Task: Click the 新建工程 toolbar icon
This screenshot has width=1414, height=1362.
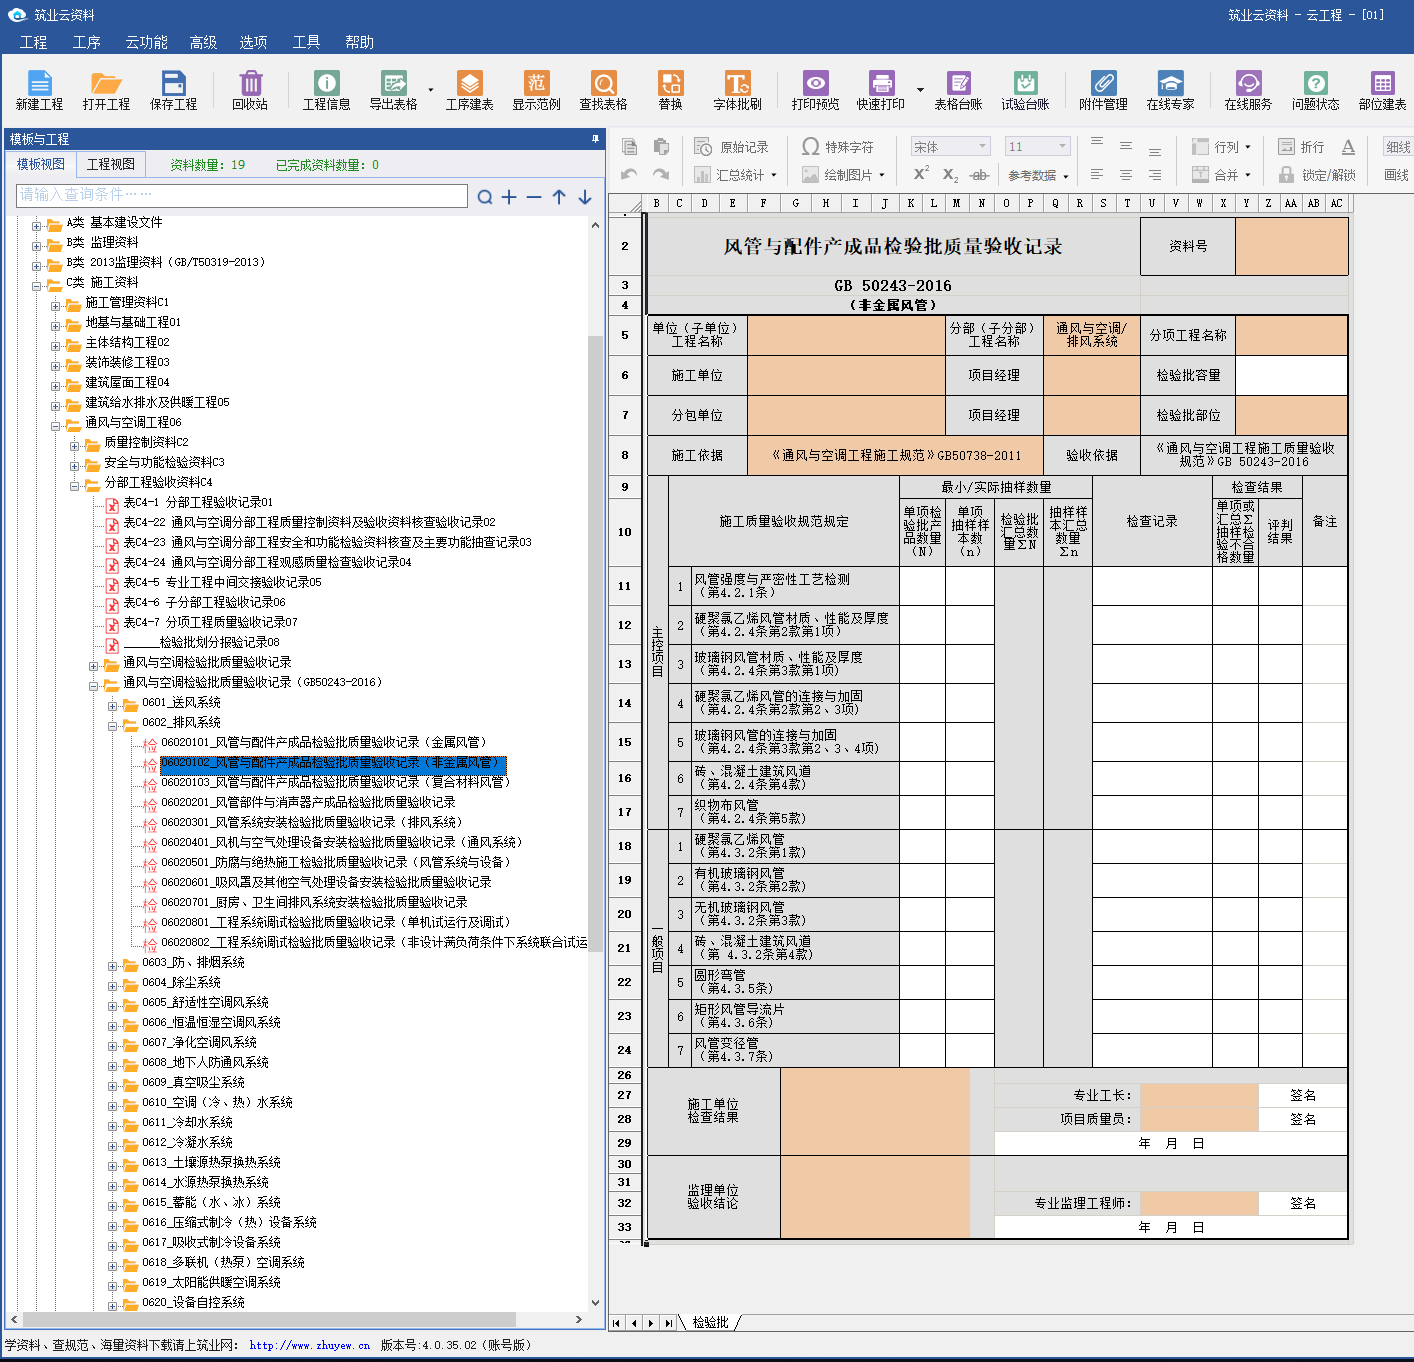Action: pyautogui.click(x=39, y=90)
